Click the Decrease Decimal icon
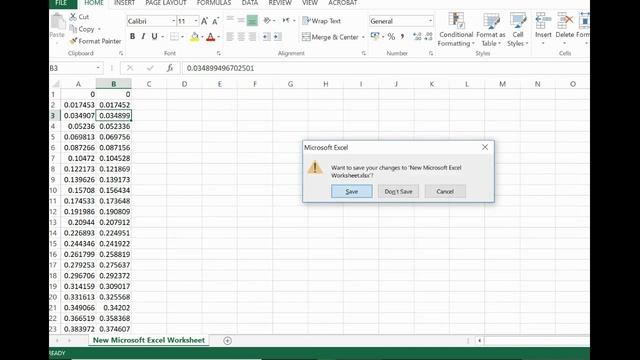The width and height of the screenshot is (640, 360). point(428,37)
